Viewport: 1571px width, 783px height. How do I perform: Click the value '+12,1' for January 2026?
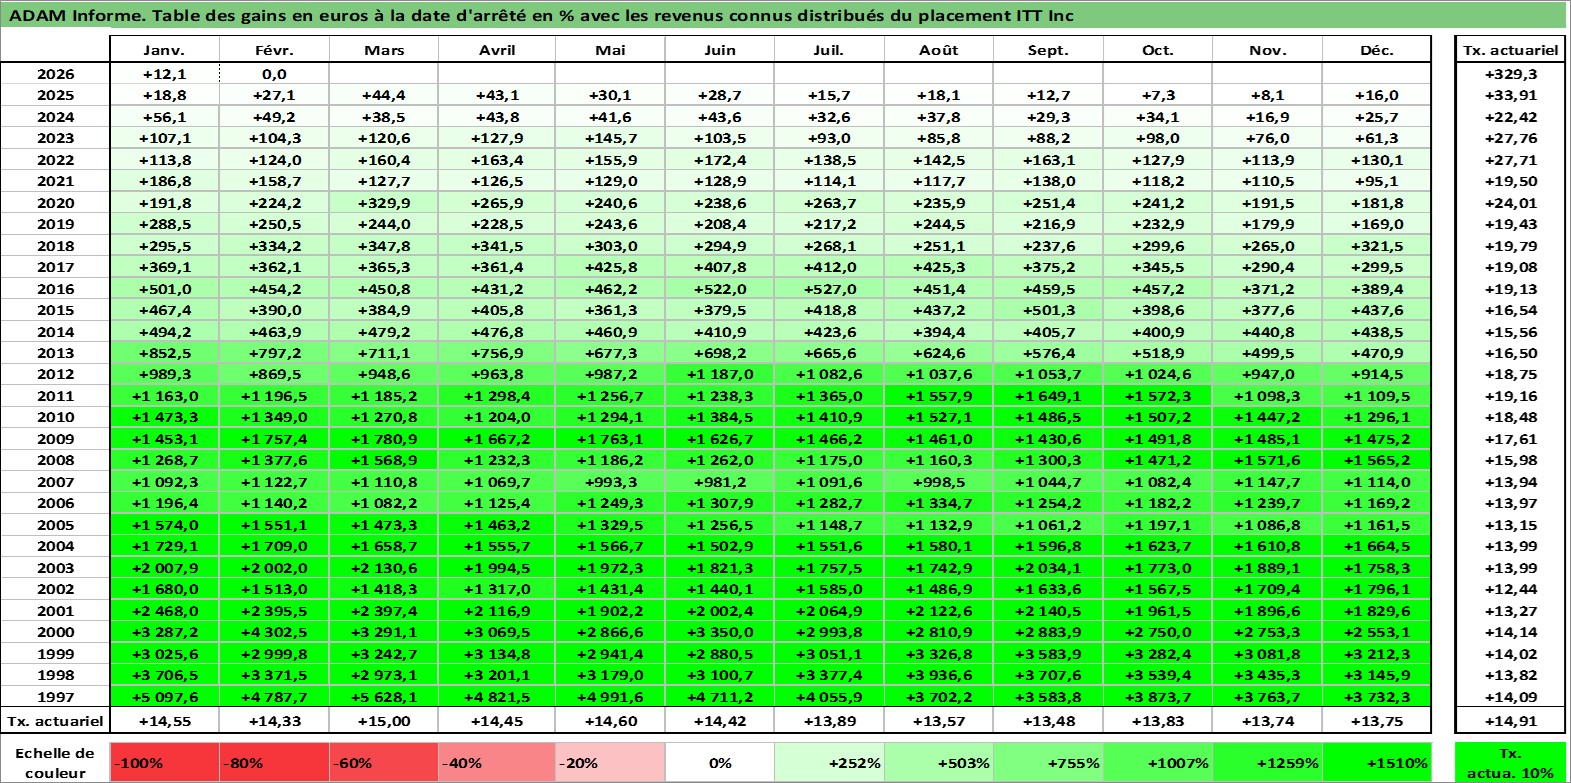click(x=164, y=74)
